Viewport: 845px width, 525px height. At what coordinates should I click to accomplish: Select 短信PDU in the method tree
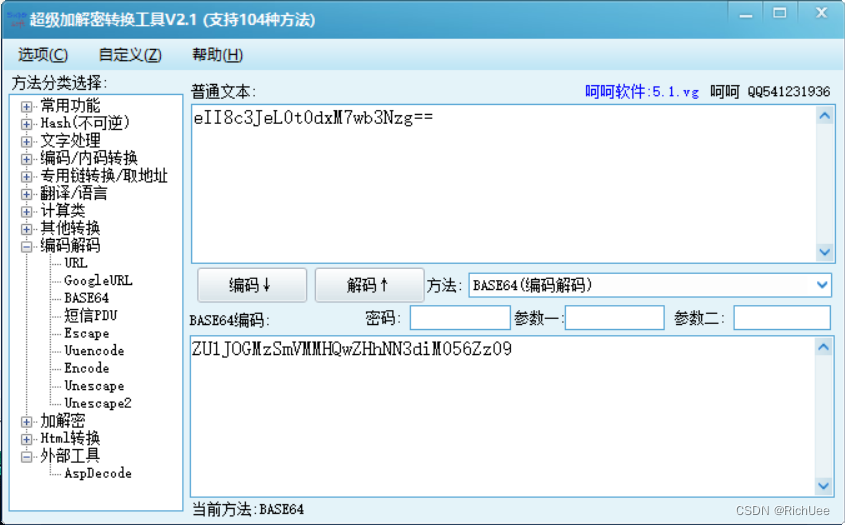tap(91, 315)
